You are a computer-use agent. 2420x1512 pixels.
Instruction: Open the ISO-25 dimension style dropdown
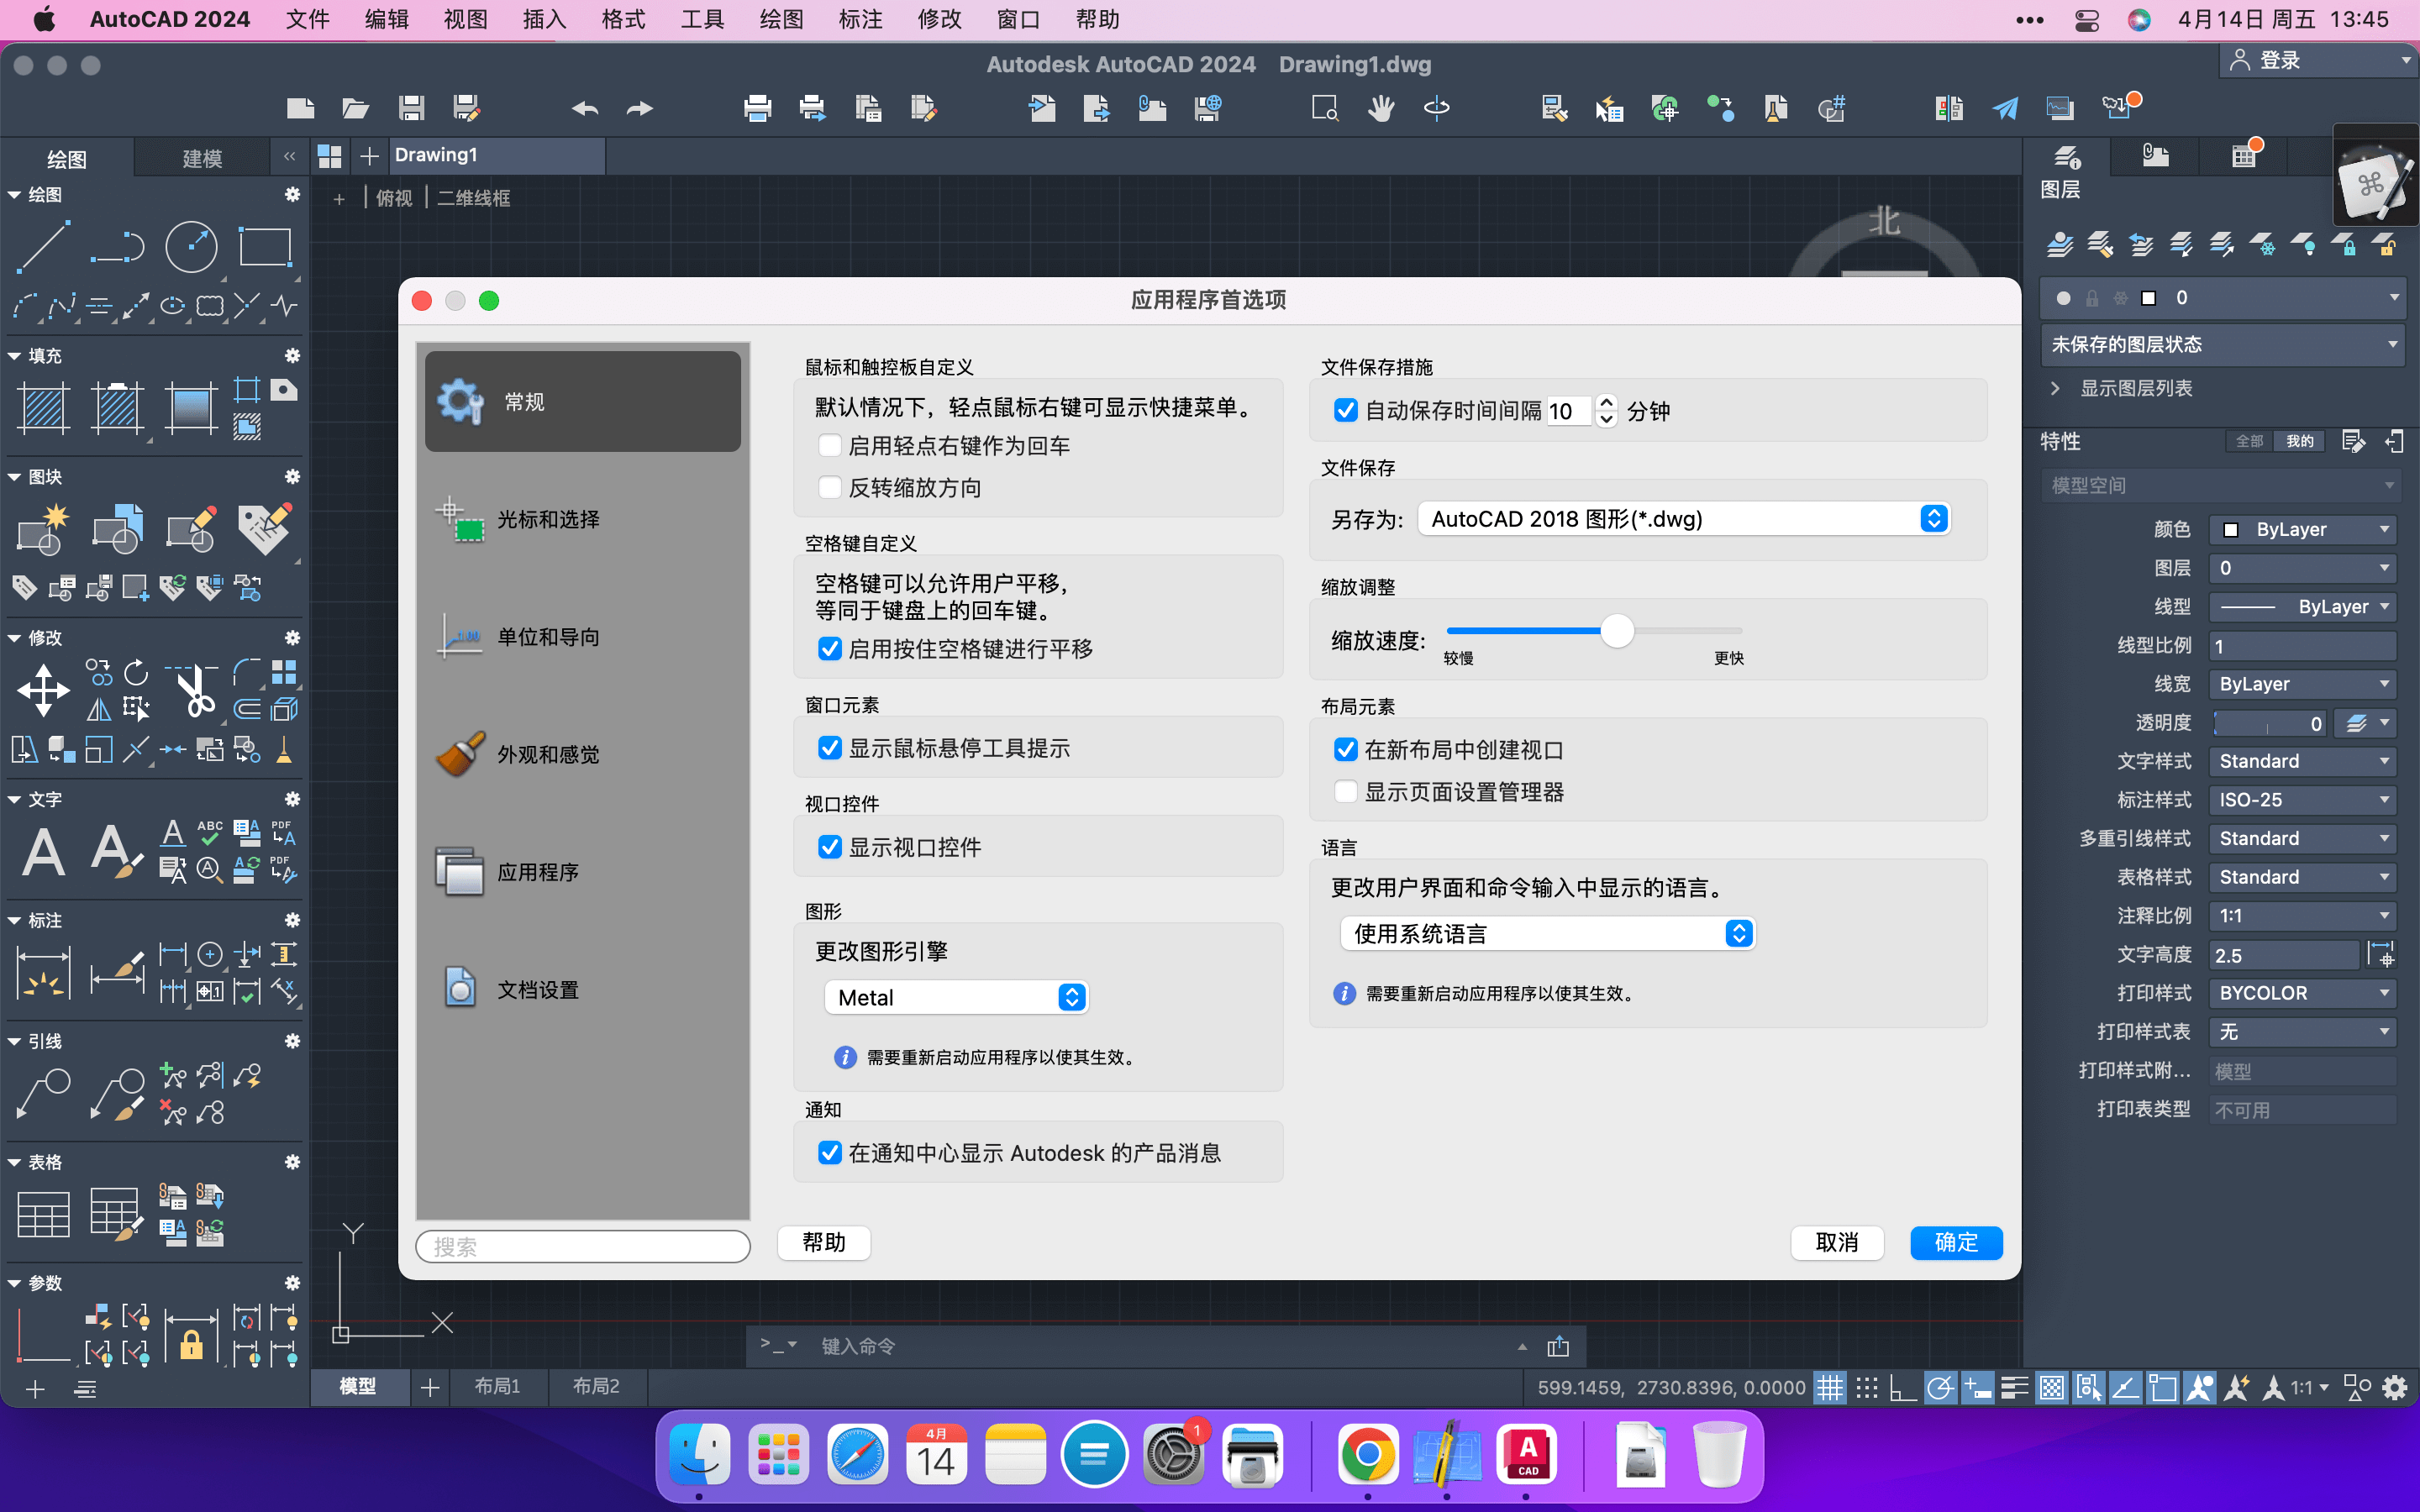pos(2302,800)
